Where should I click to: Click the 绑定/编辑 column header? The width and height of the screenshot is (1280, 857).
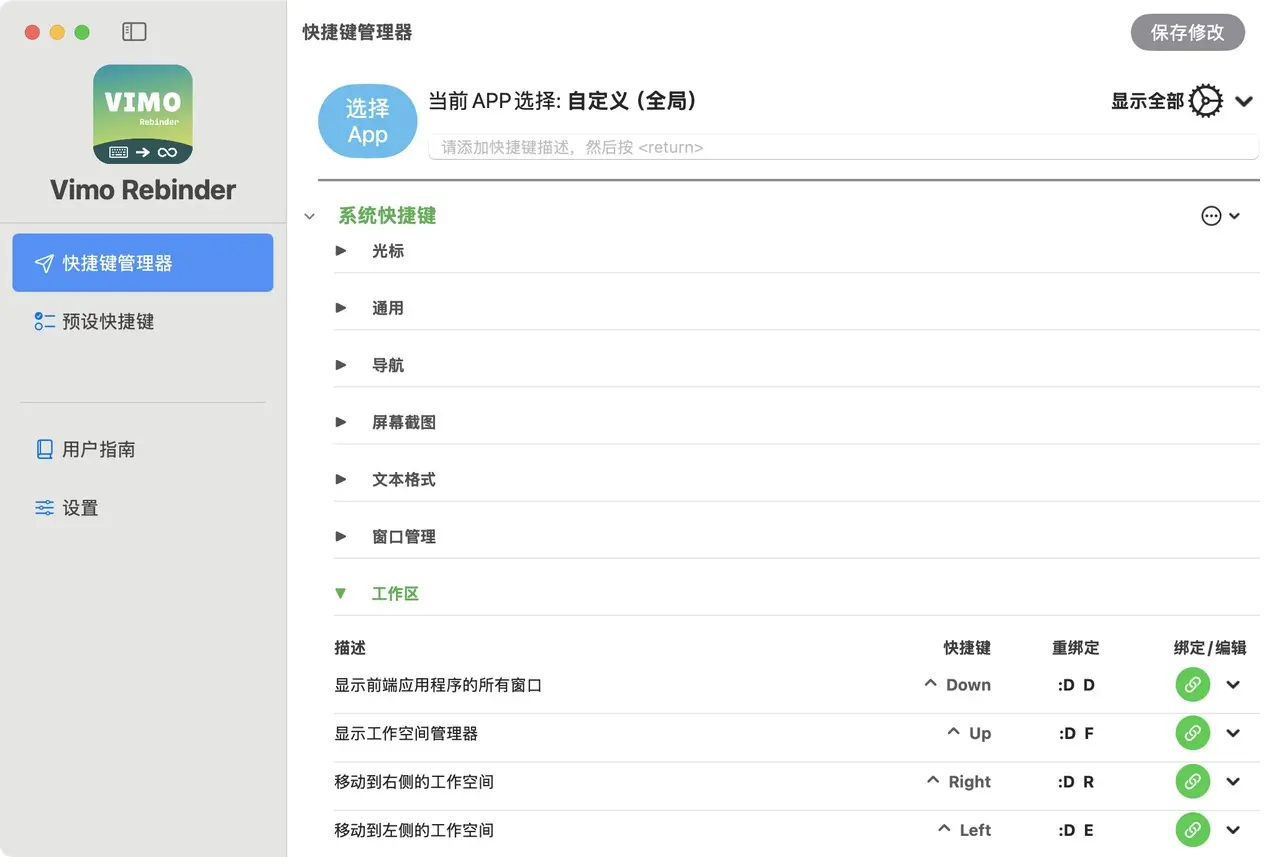1210,648
